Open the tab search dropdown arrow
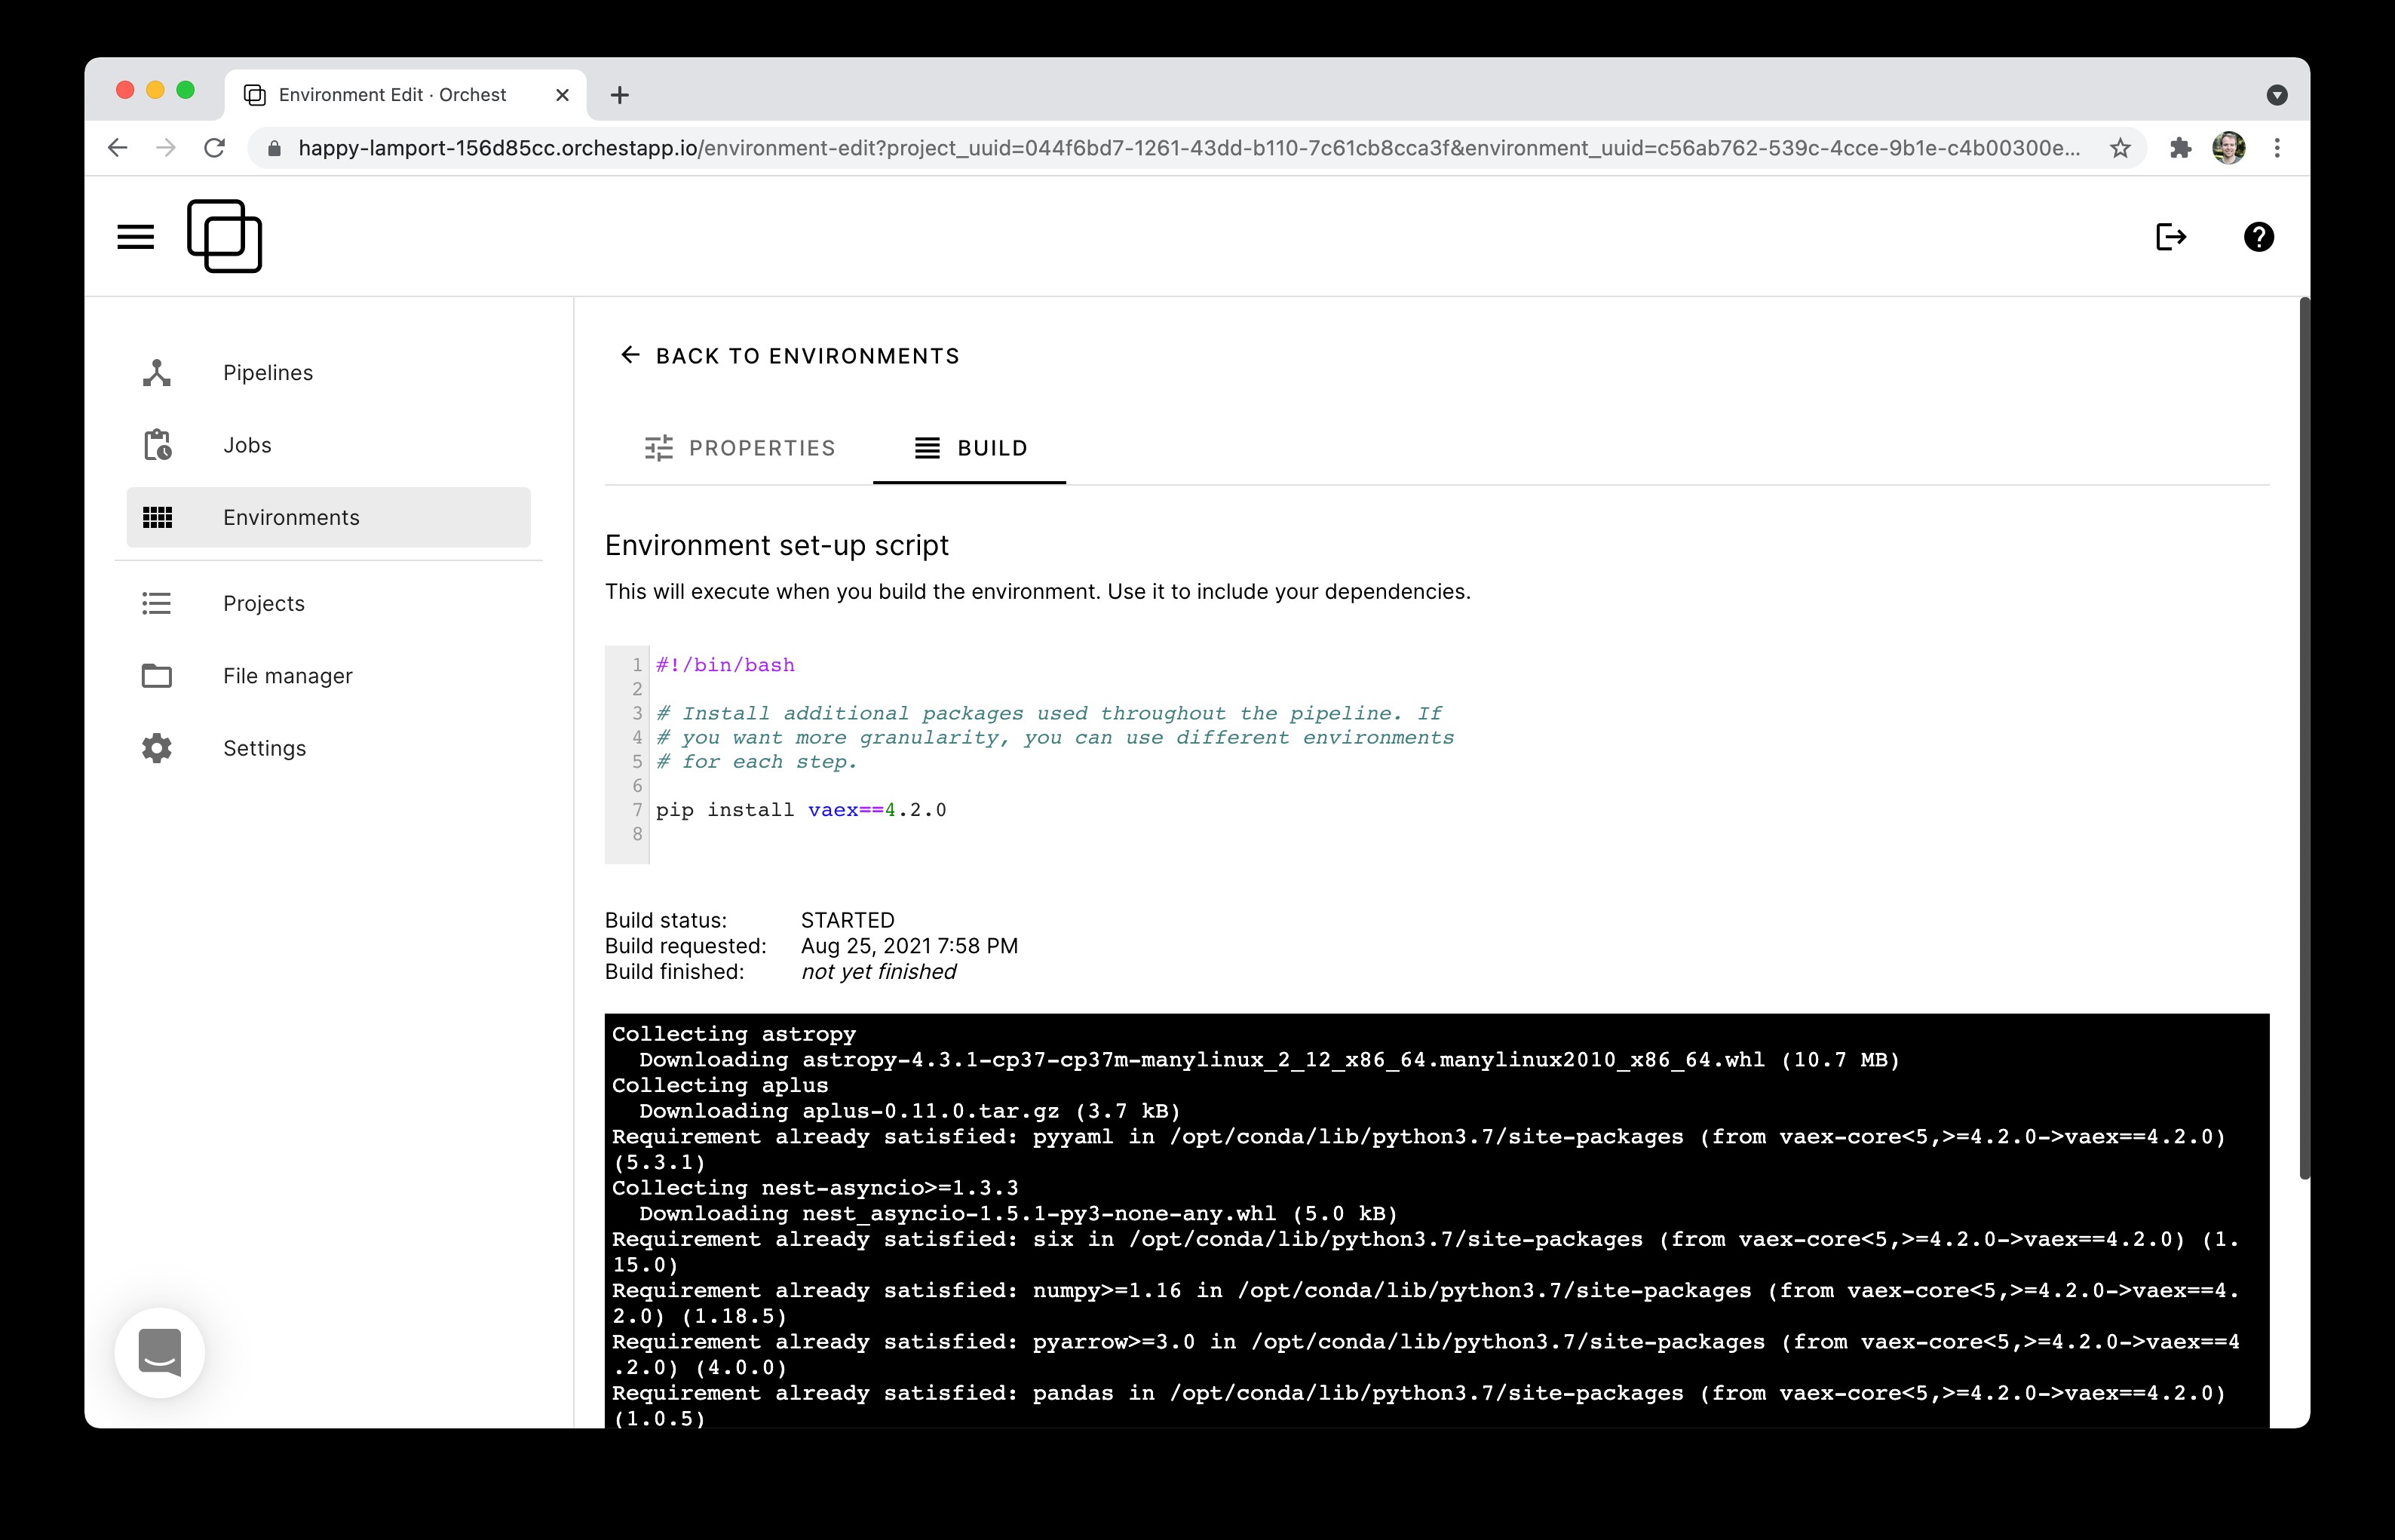The image size is (2395, 1540). pyautogui.click(x=2277, y=95)
